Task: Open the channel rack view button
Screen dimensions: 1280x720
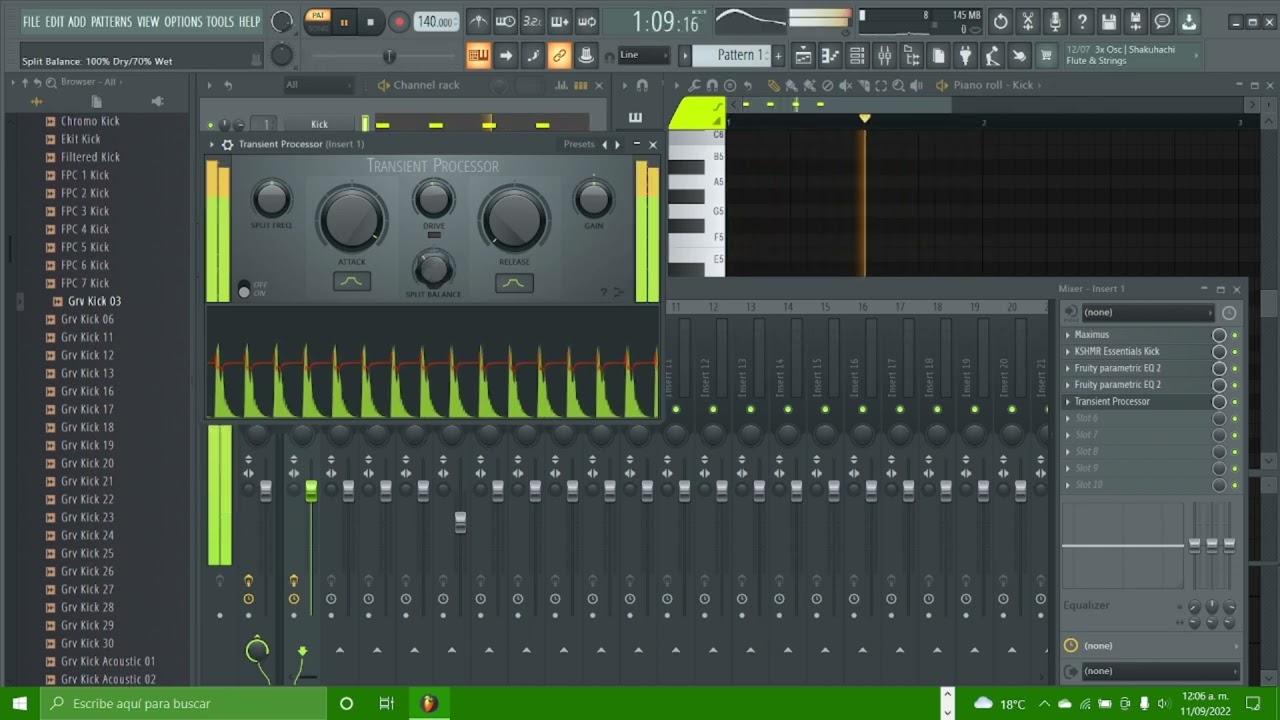Action: point(857,56)
